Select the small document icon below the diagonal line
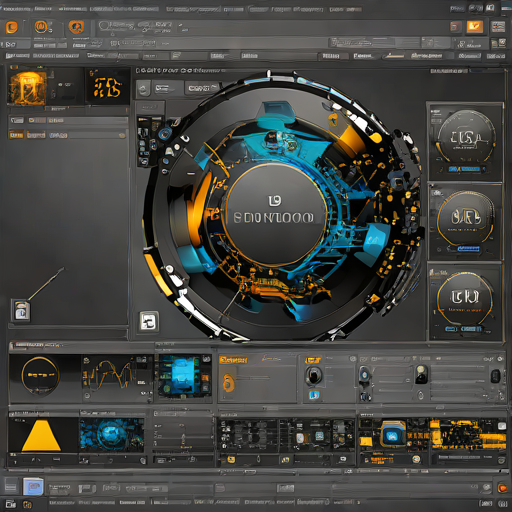Viewport: 512px width, 512px height. tap(21, 310)
